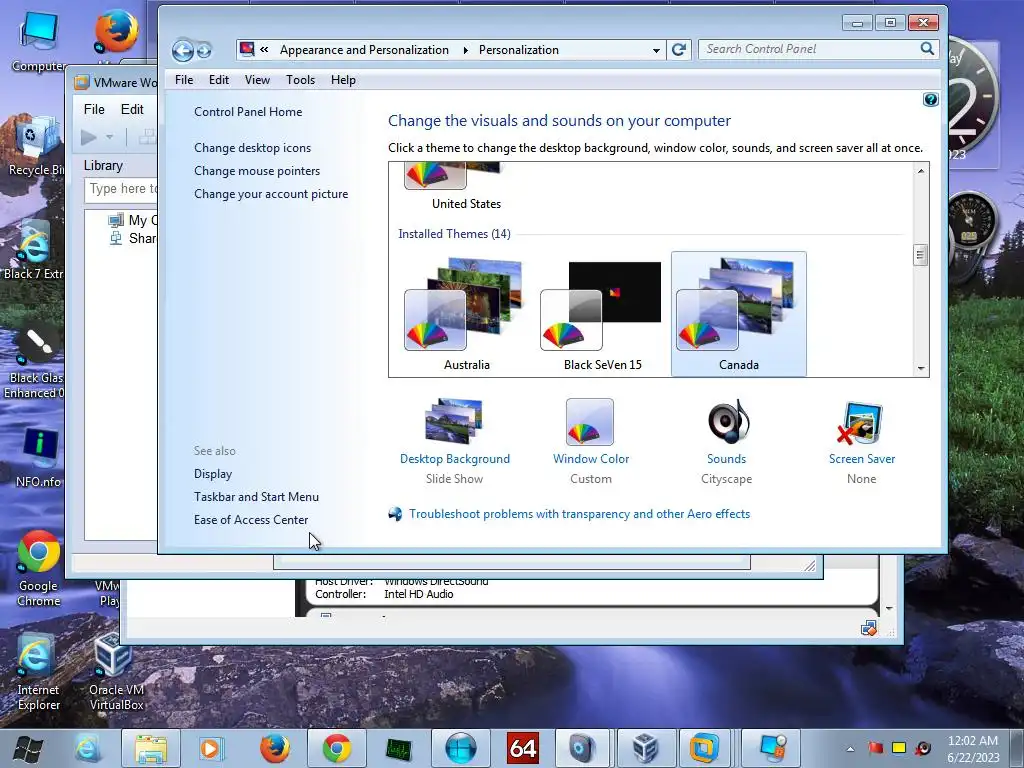The width and height of the screenshot is (1024, 768).
Task: Click the taskbar clock showing 12:02 AM
Action: click(973, 749)
